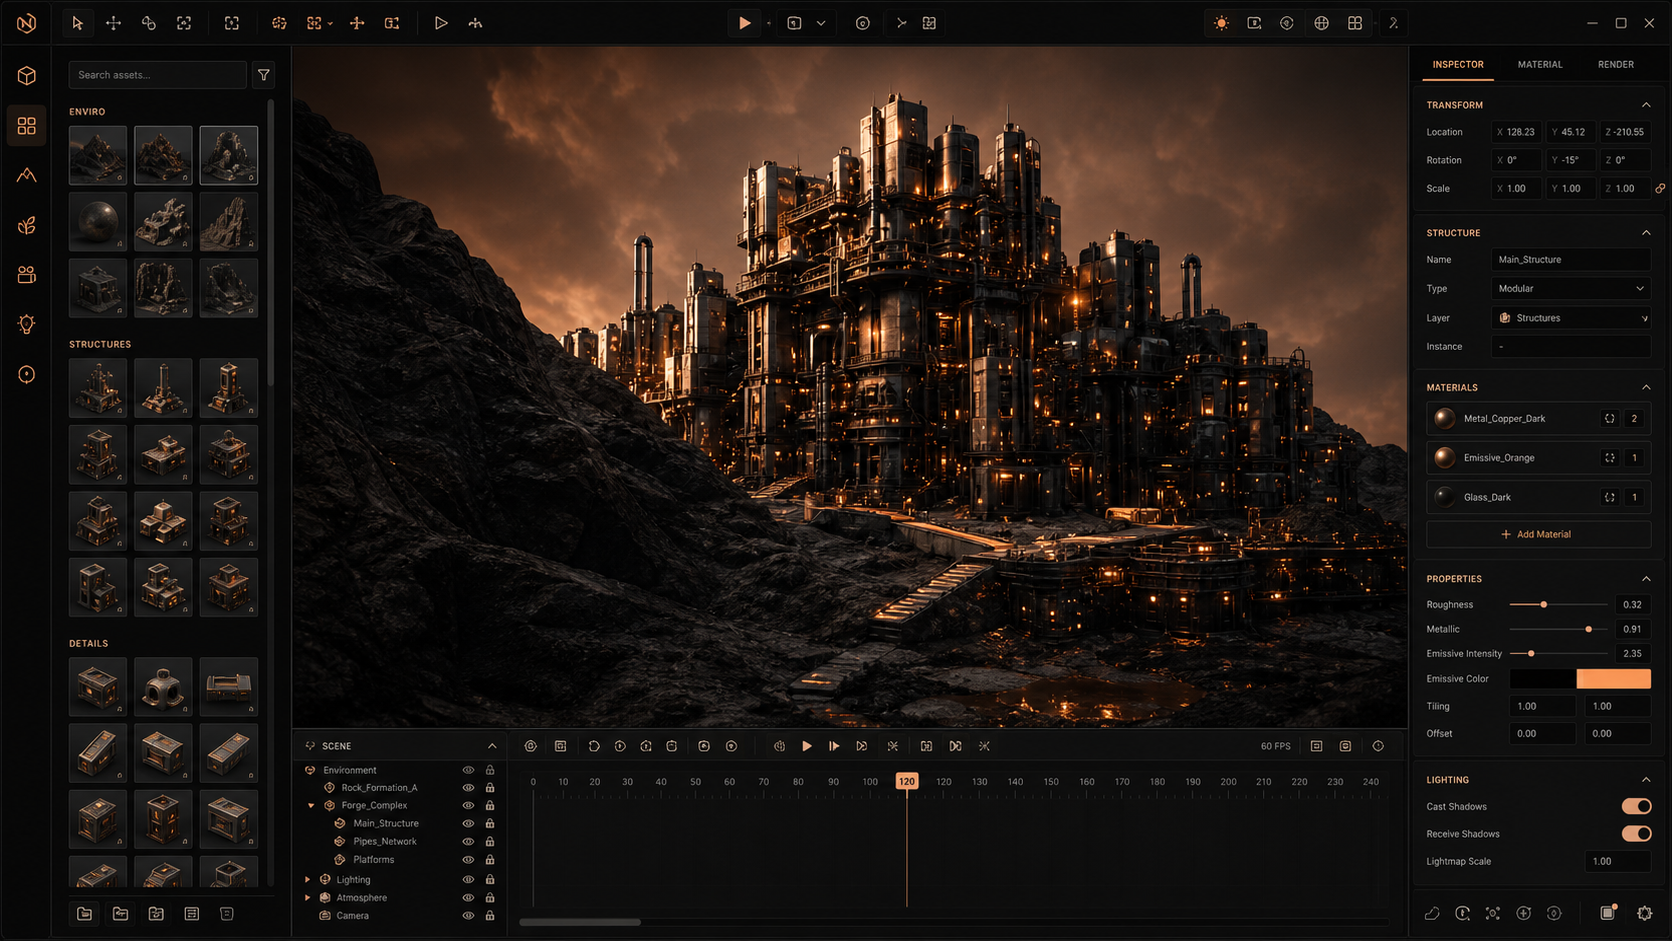1672x941 pixels.
Task: Select Main_Structure in scene tree
Action: click(386, 824)
